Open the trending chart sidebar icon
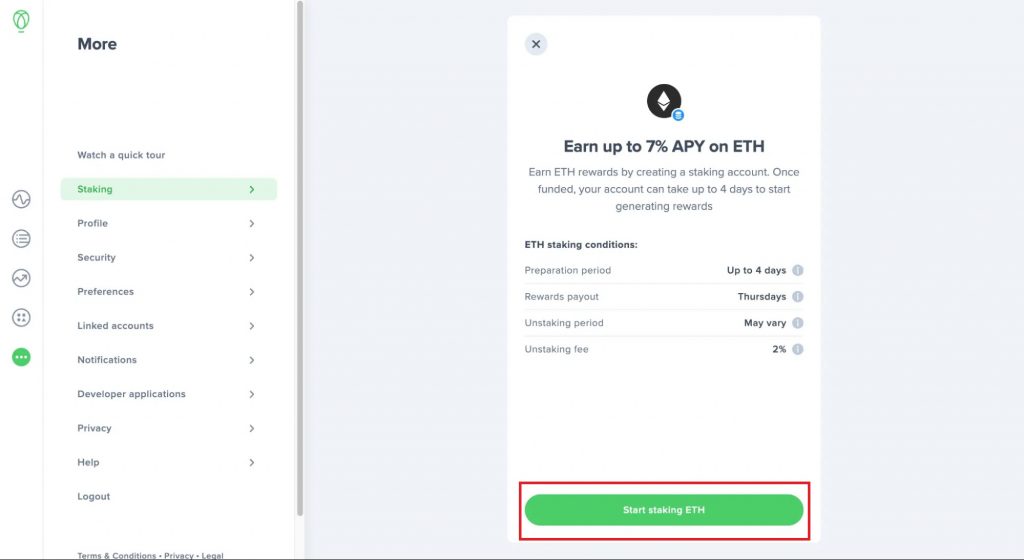 [21, 278]
